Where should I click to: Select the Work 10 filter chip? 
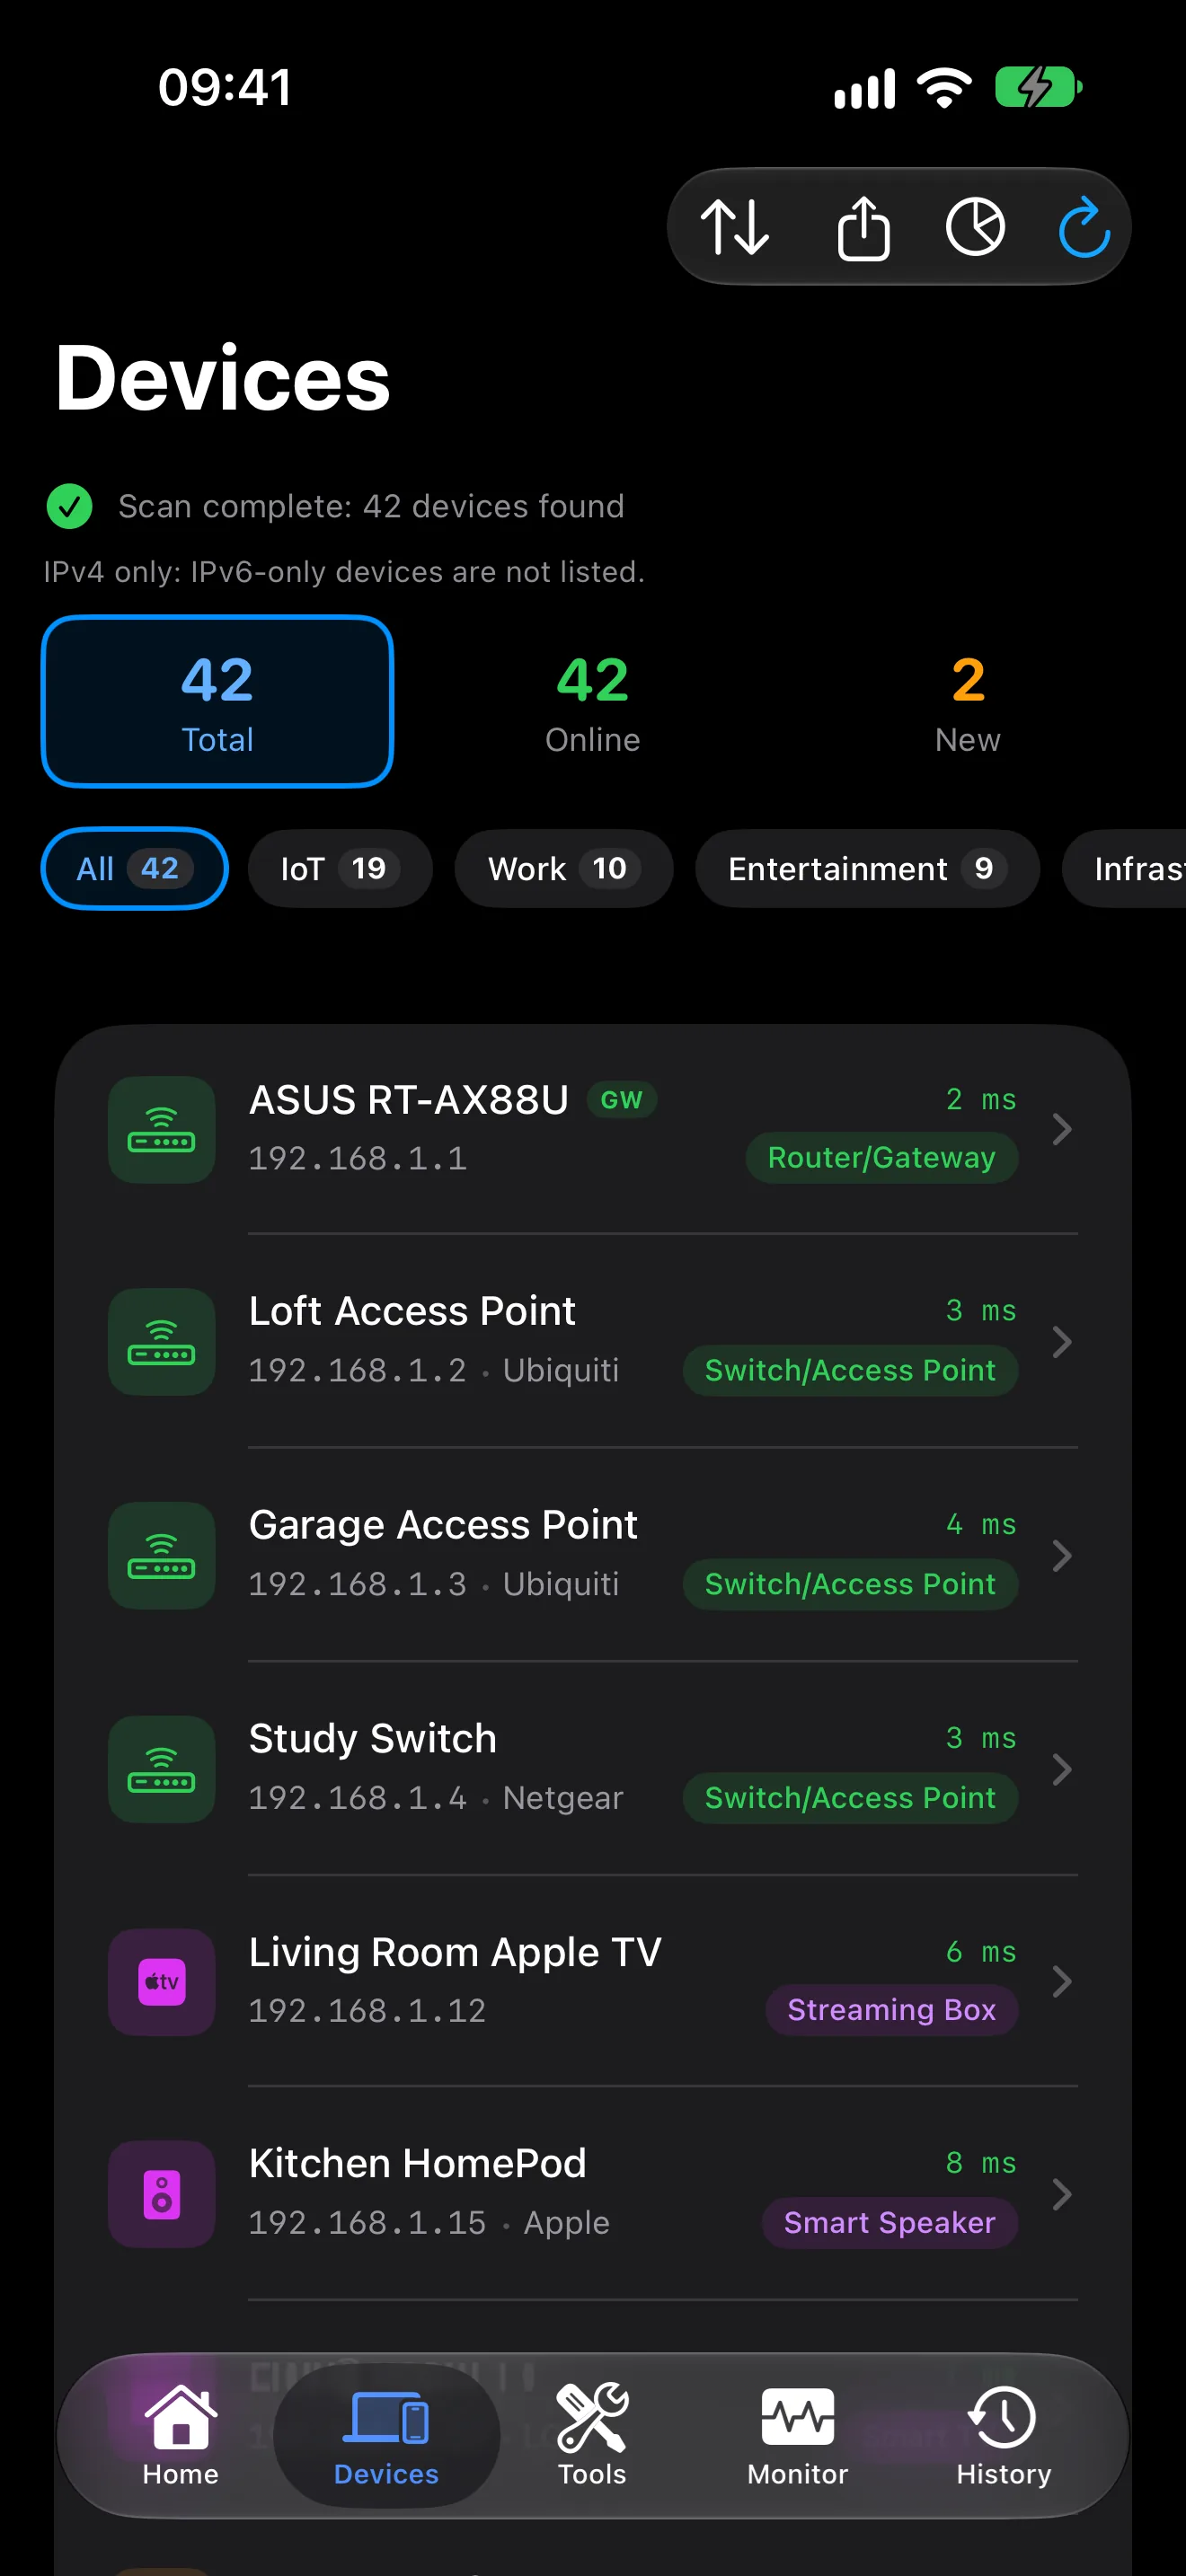pos(563,868)
